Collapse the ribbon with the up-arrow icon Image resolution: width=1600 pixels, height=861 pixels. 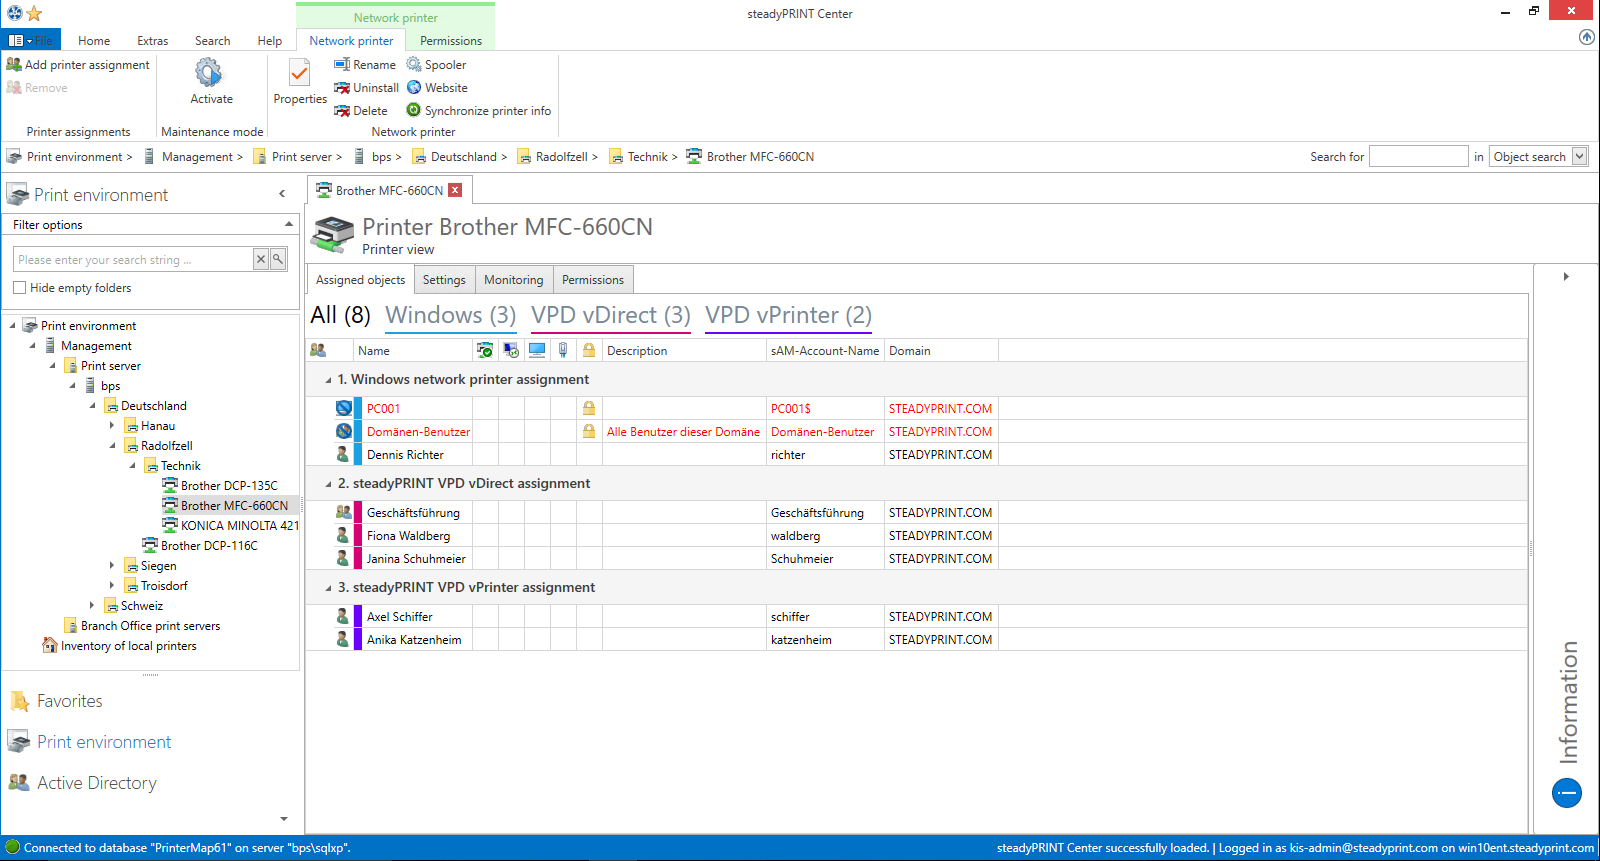(1586, 37)
